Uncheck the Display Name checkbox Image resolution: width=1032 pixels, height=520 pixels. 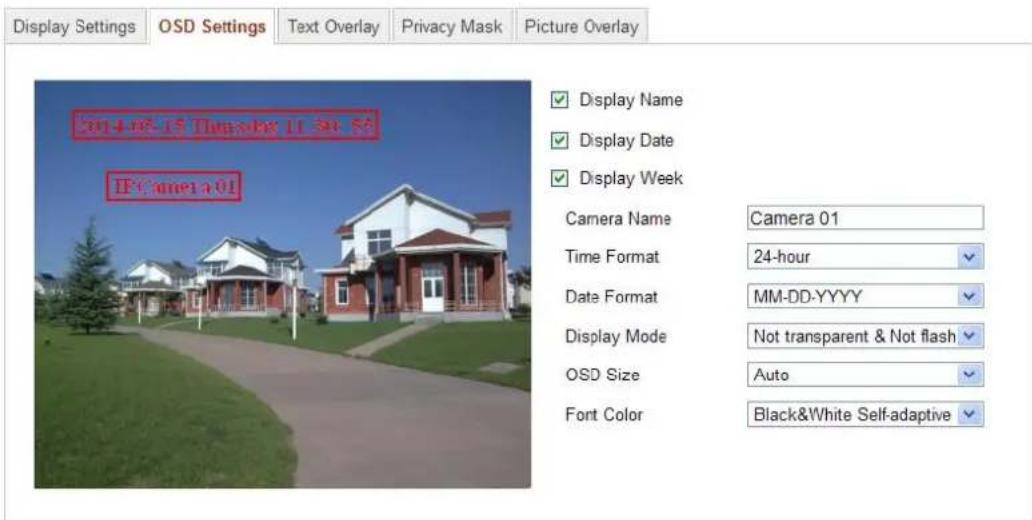559,100
